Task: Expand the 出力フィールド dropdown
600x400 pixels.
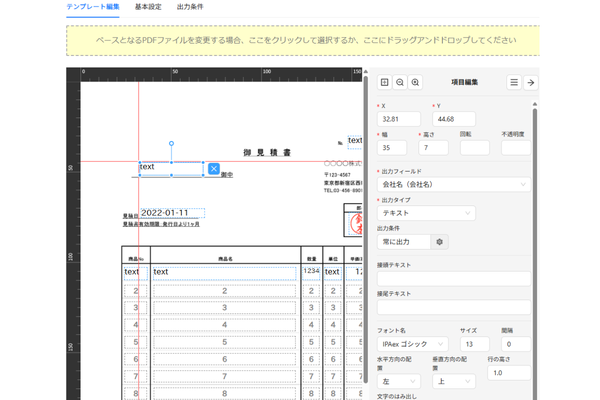Action: point(453,184)
